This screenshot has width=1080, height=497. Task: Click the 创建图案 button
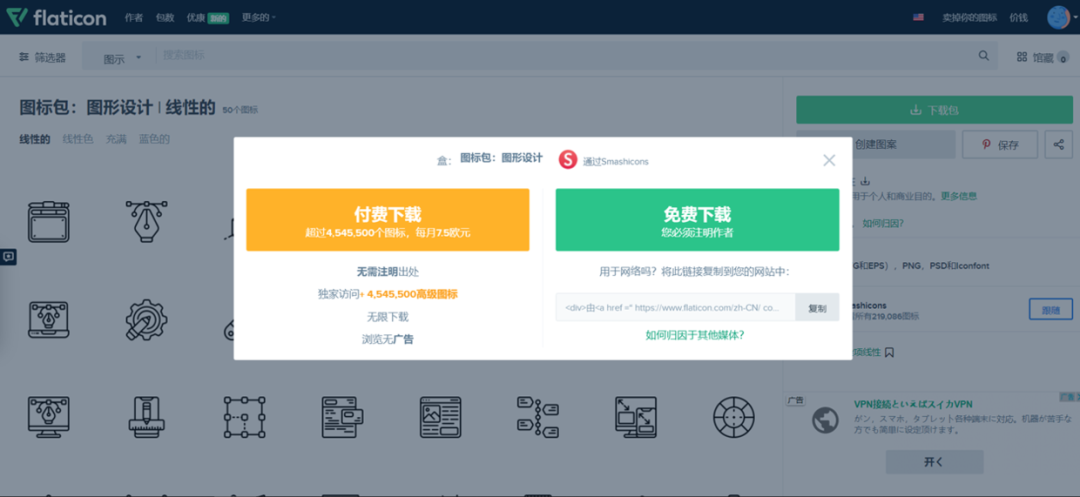coord(876,145)
